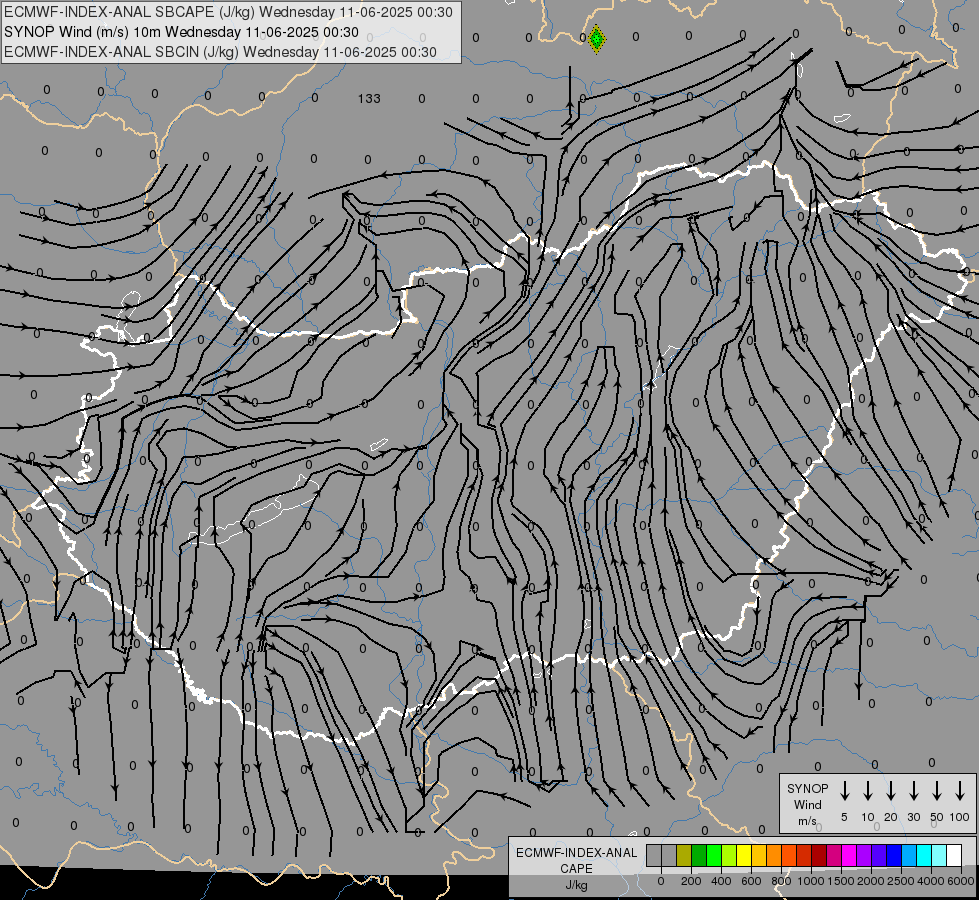Click the 20 m/s wind legend arrow
Image resolution: width=979 pixels, height=900 pixels.
point(891,791)
